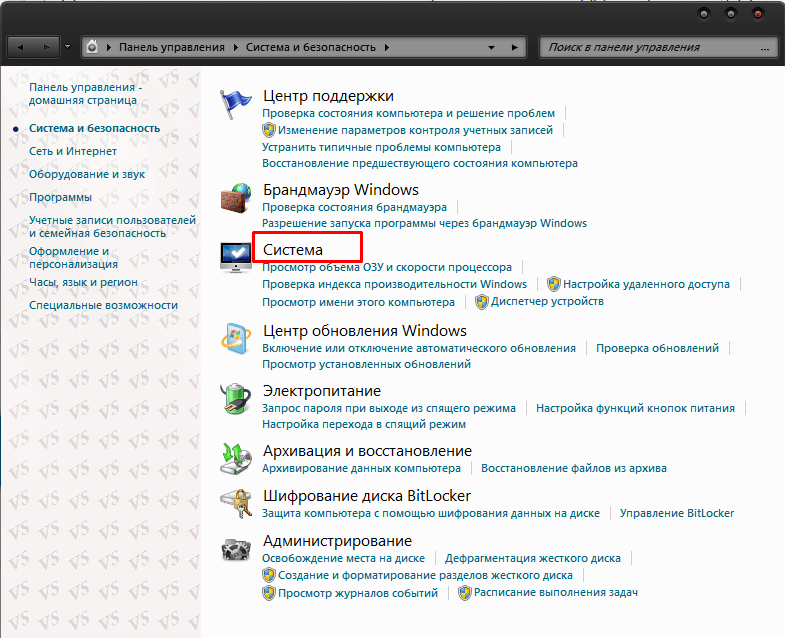Click the Система и безопасность breadcrumb
The height and width of the screenshot is (638, 785).
pos(310,47)
